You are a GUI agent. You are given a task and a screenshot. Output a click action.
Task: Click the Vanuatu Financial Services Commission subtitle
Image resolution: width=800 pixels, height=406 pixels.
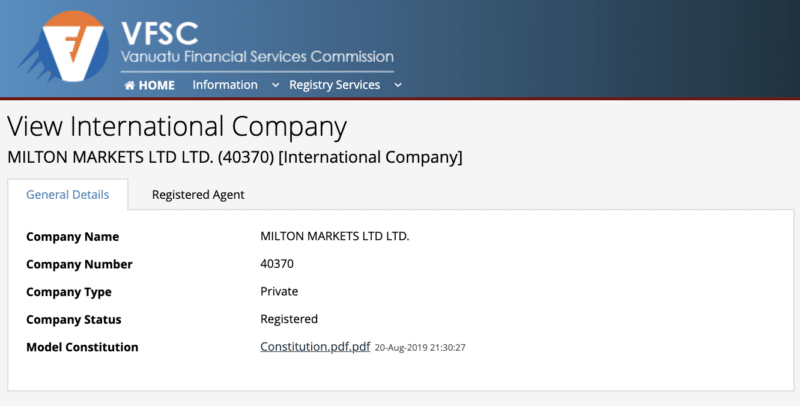(257, 57)
